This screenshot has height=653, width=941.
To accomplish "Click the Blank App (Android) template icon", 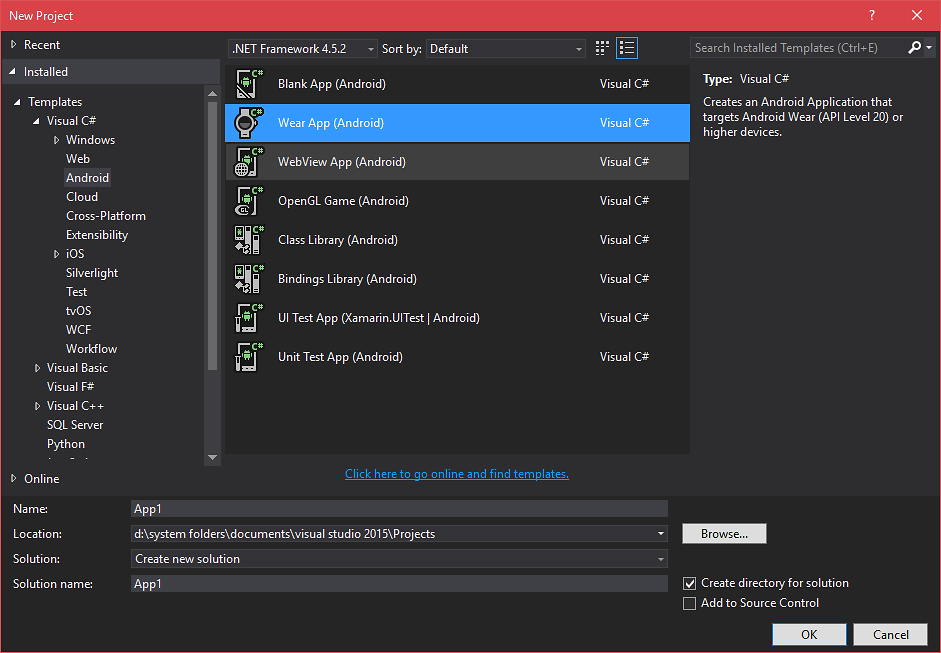I will 249,84.
